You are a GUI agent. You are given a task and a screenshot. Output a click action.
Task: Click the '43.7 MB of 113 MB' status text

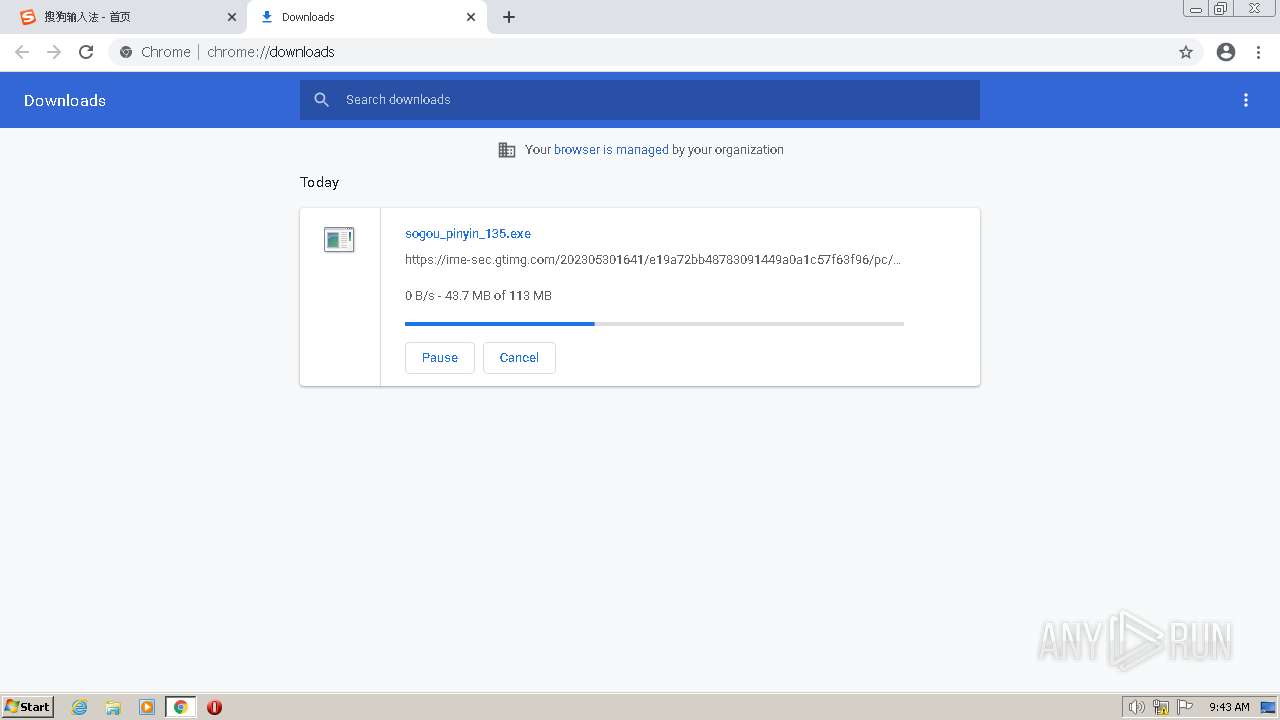point(498,296)
